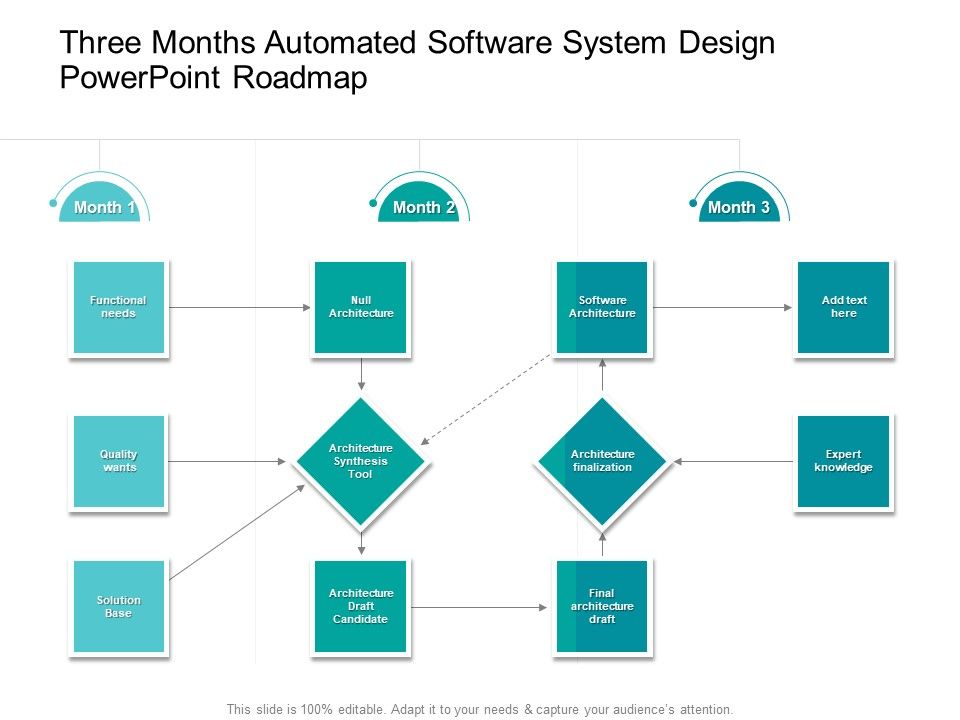Select arrow from Software Architecture to Add text here
This screenshot has width=960, height=720.
click(x=722, y=307)
